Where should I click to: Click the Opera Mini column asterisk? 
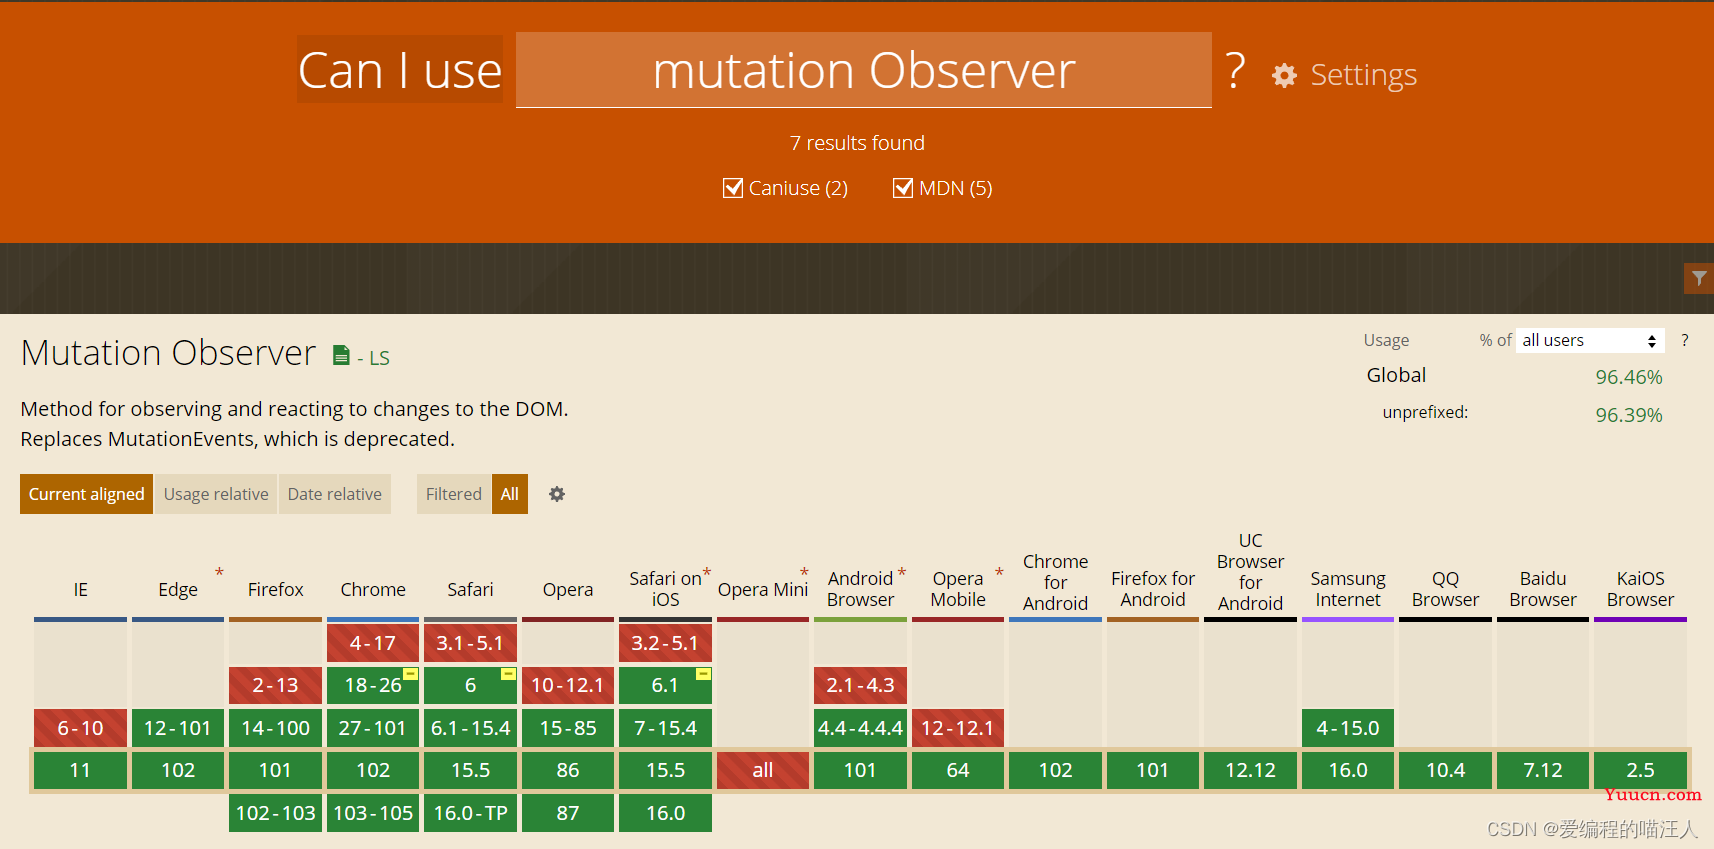(x=804, y=572)
